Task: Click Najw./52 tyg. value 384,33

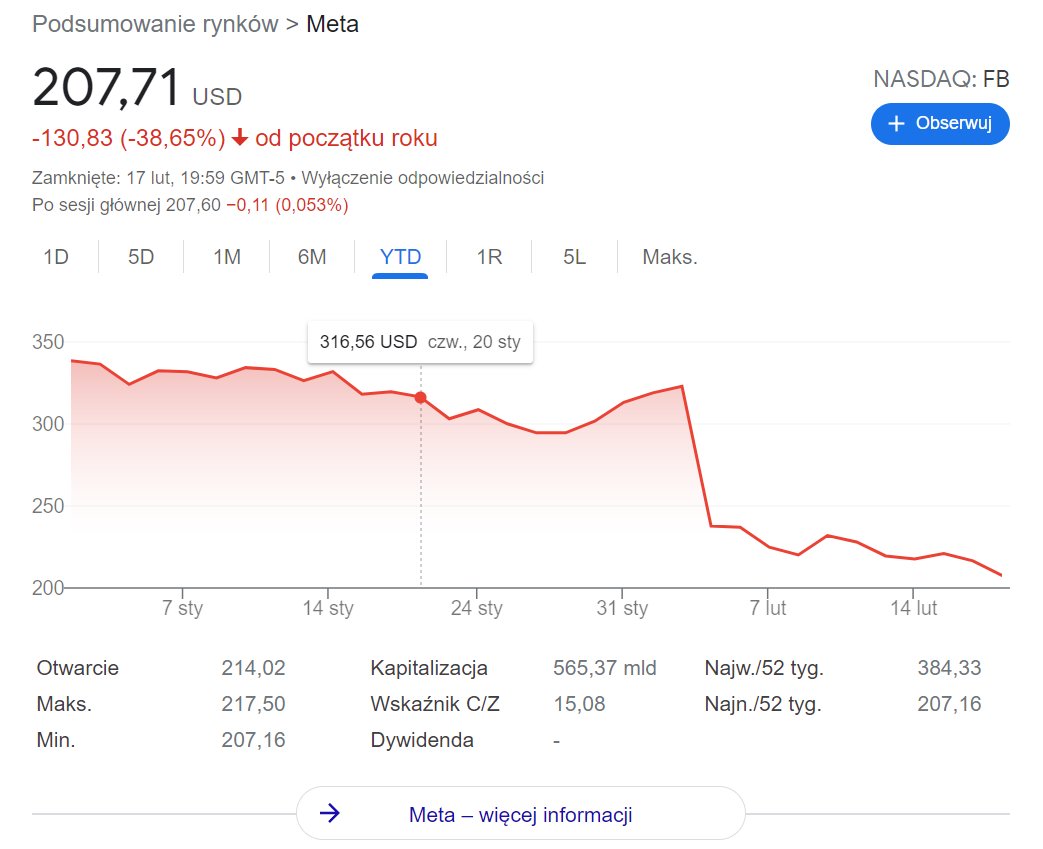Action: (x=949, y=668)
